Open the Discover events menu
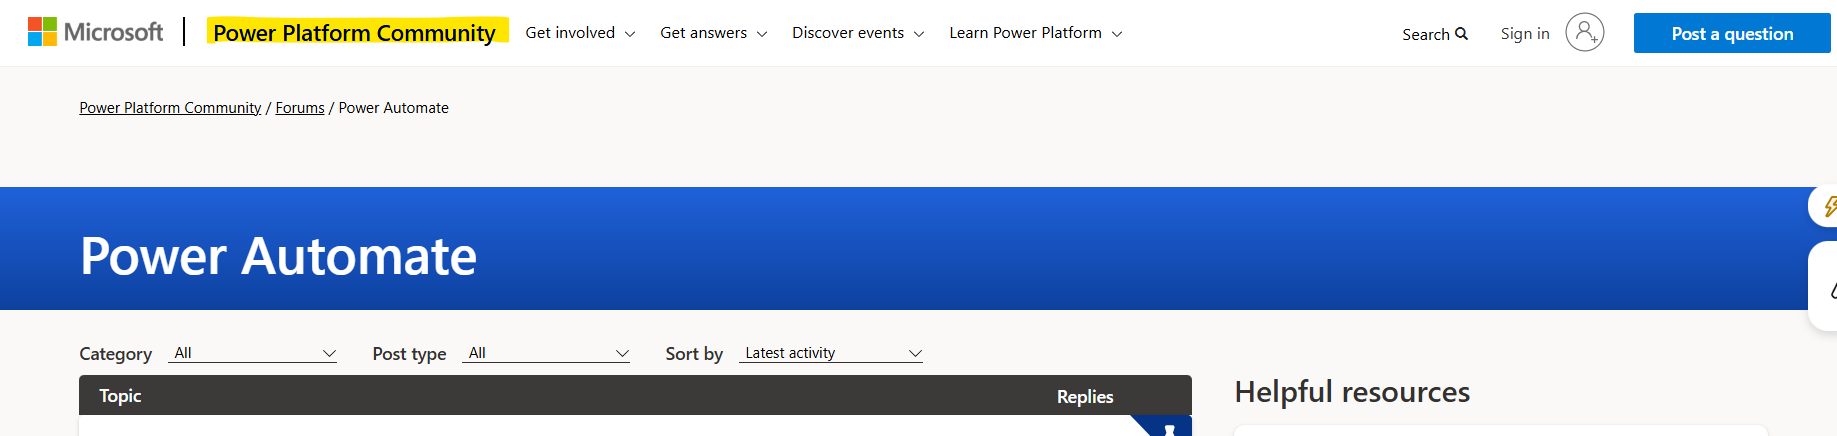 (x=858, y=33)
